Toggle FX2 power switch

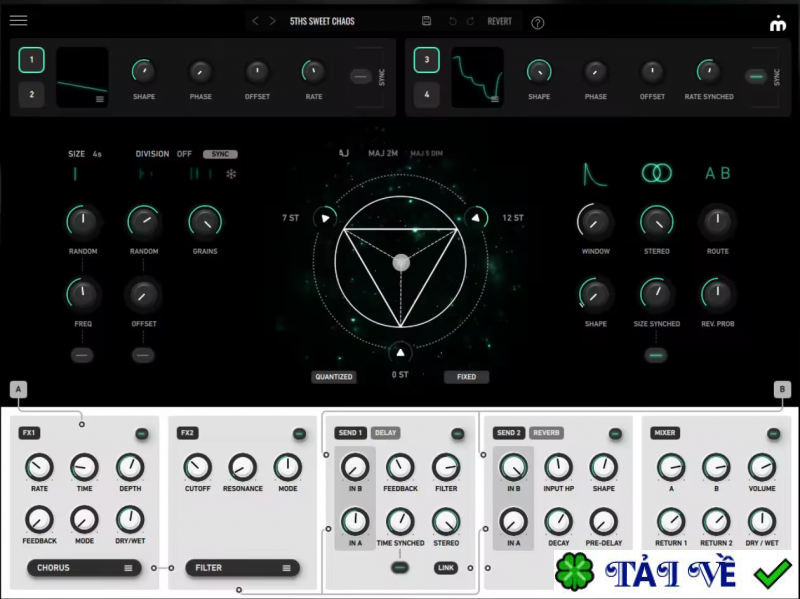299,434
